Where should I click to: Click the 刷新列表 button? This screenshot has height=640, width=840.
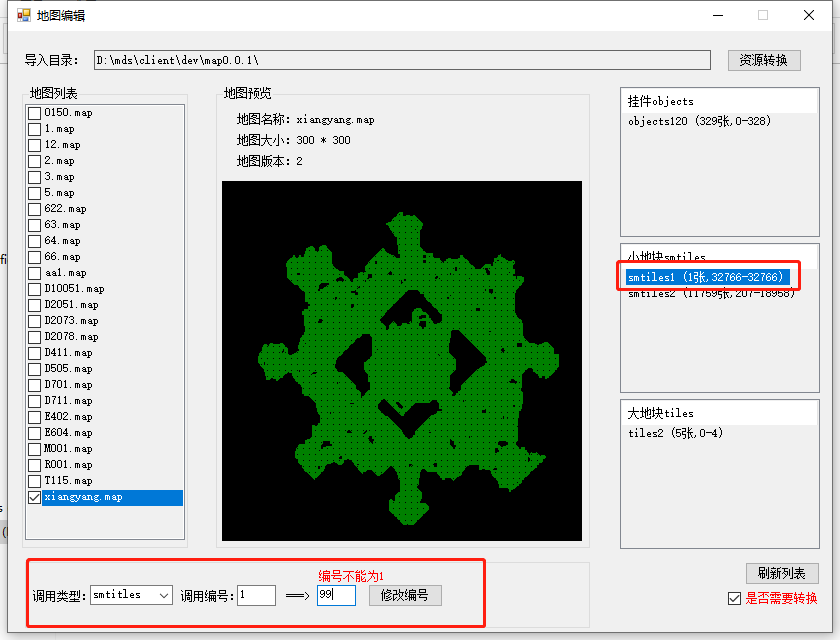[781, 574]
